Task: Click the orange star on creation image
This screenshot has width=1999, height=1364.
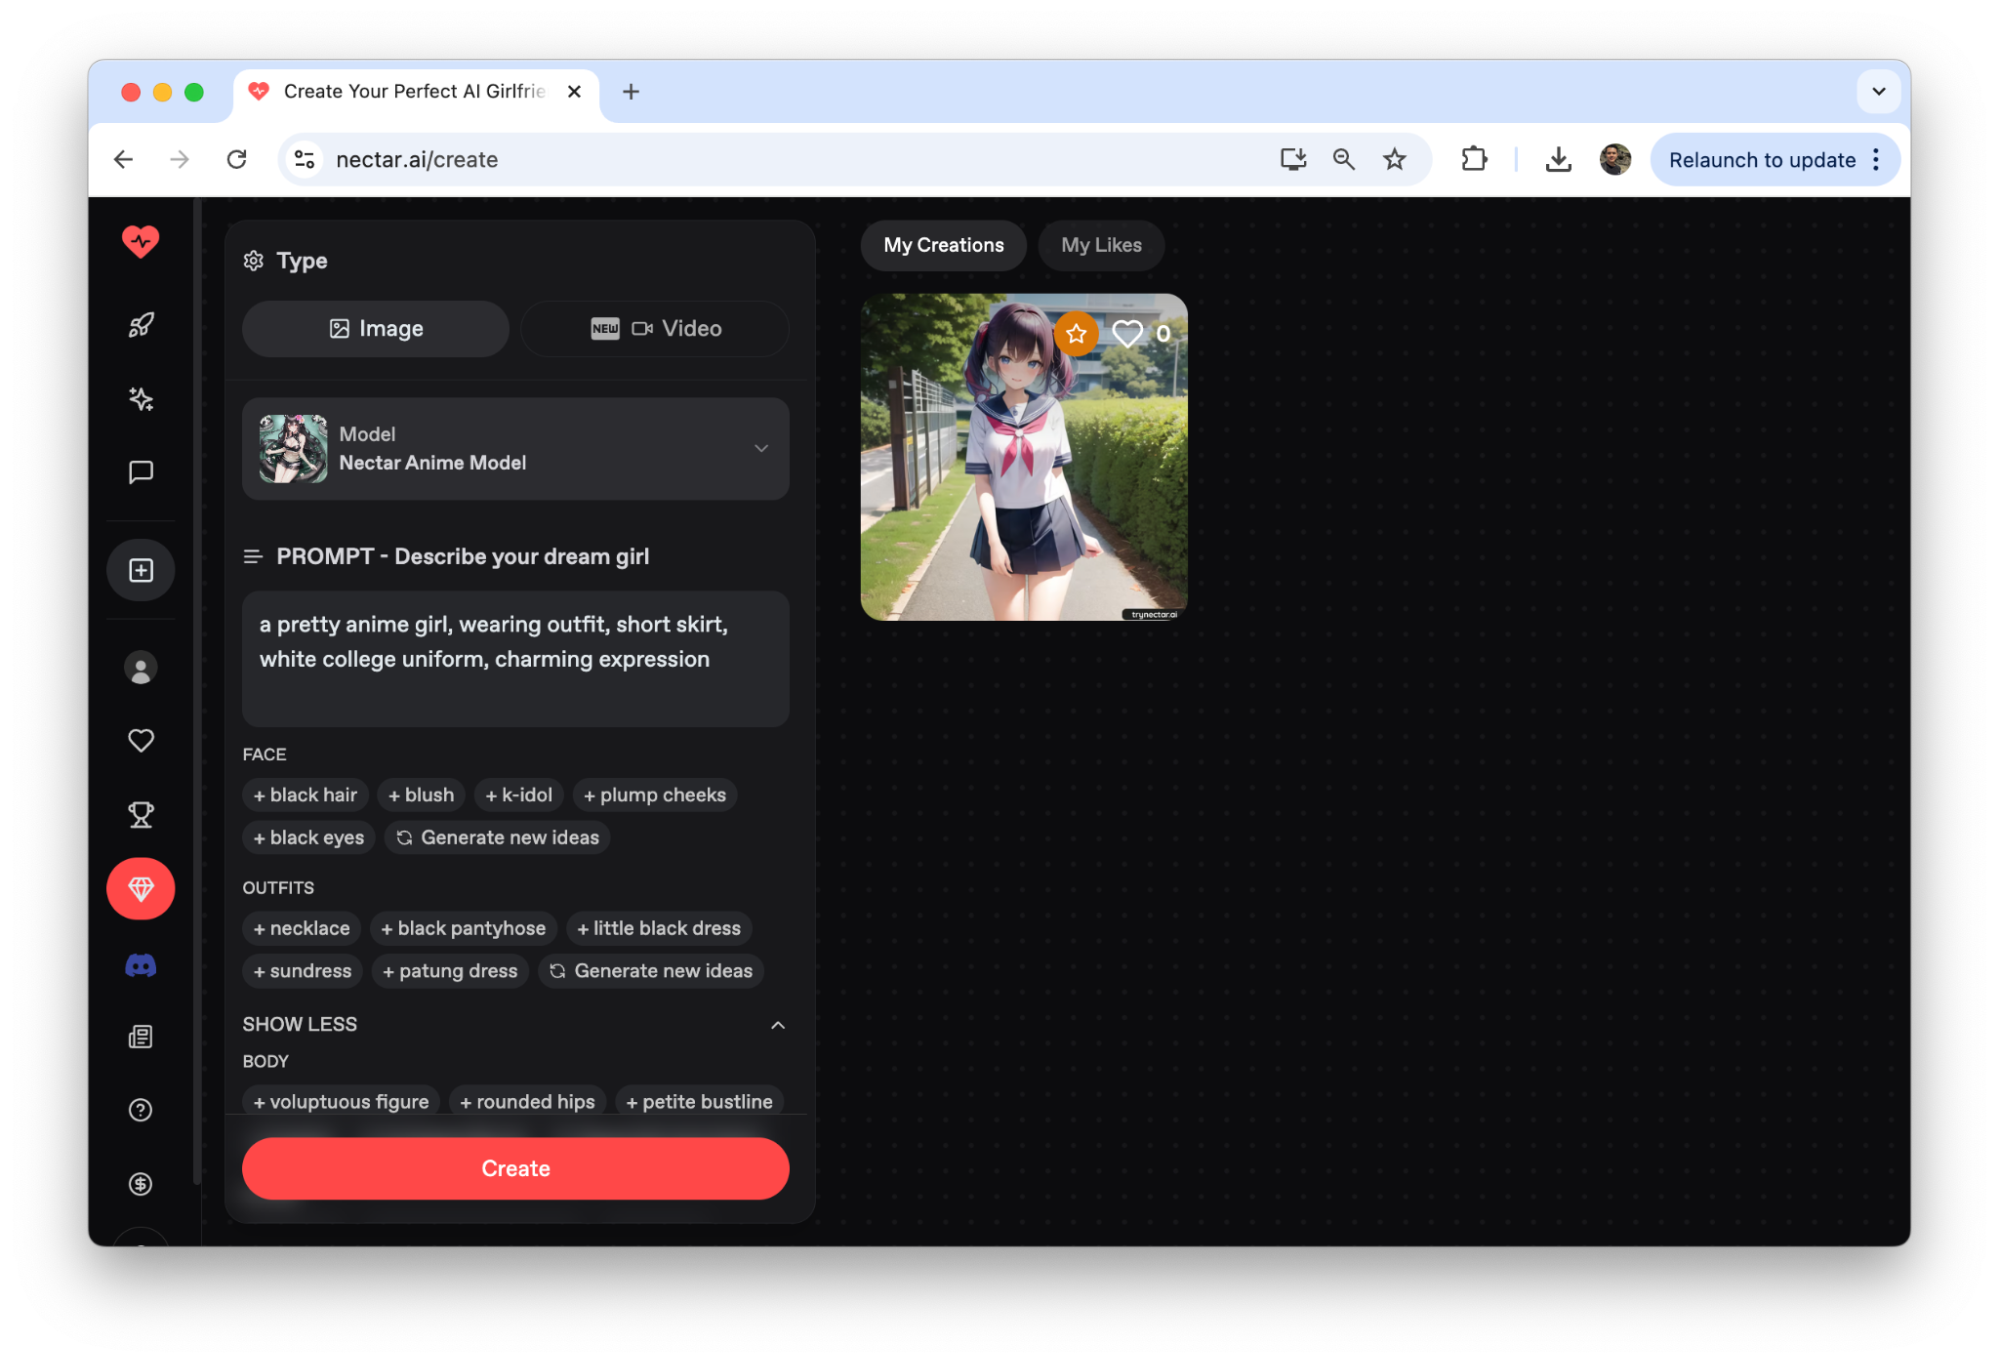Action: 1076,334
